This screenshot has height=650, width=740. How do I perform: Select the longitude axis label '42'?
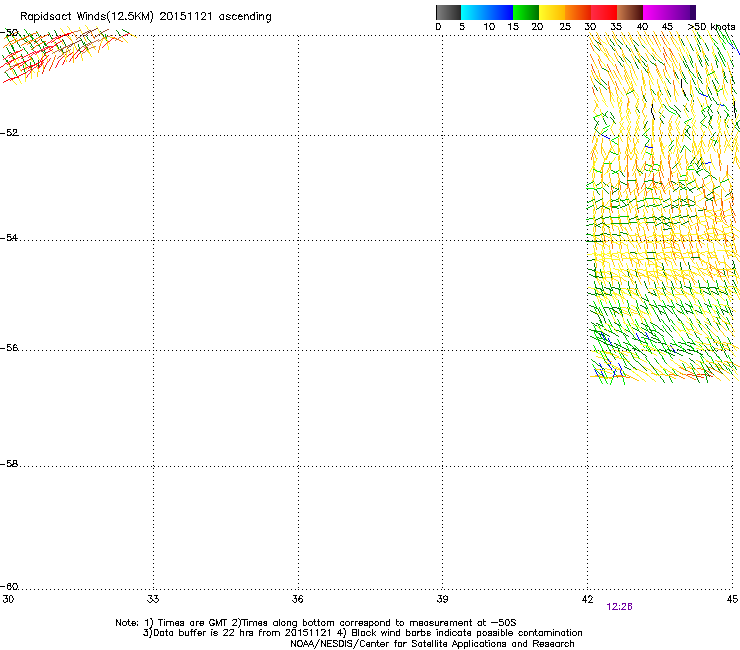point(587,599)
